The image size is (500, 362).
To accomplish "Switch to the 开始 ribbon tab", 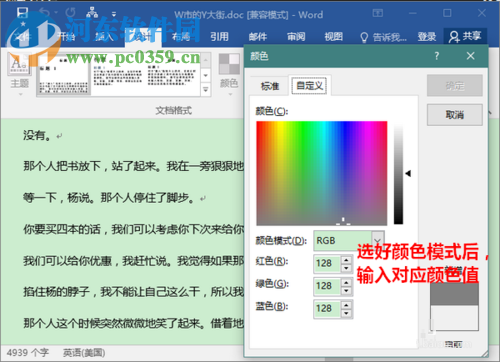I will coord(66,36).
